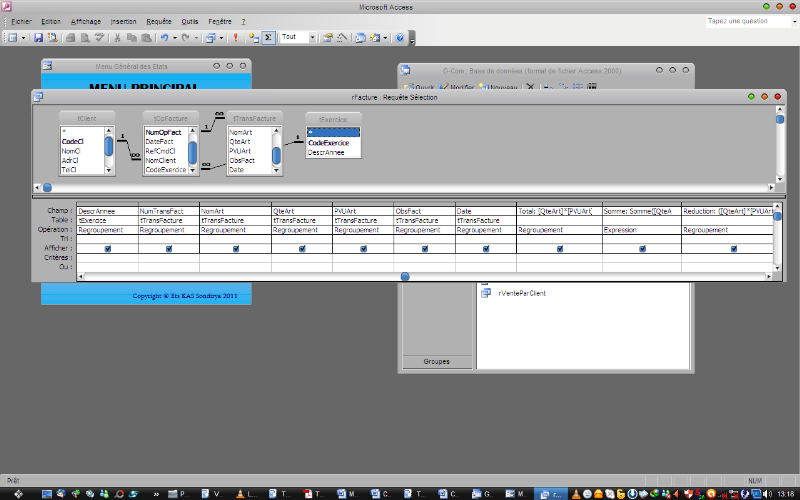This screenshot has height=500, width=800.
Task: Click the Cut scissors icon
Action: (x=118, y=37)
